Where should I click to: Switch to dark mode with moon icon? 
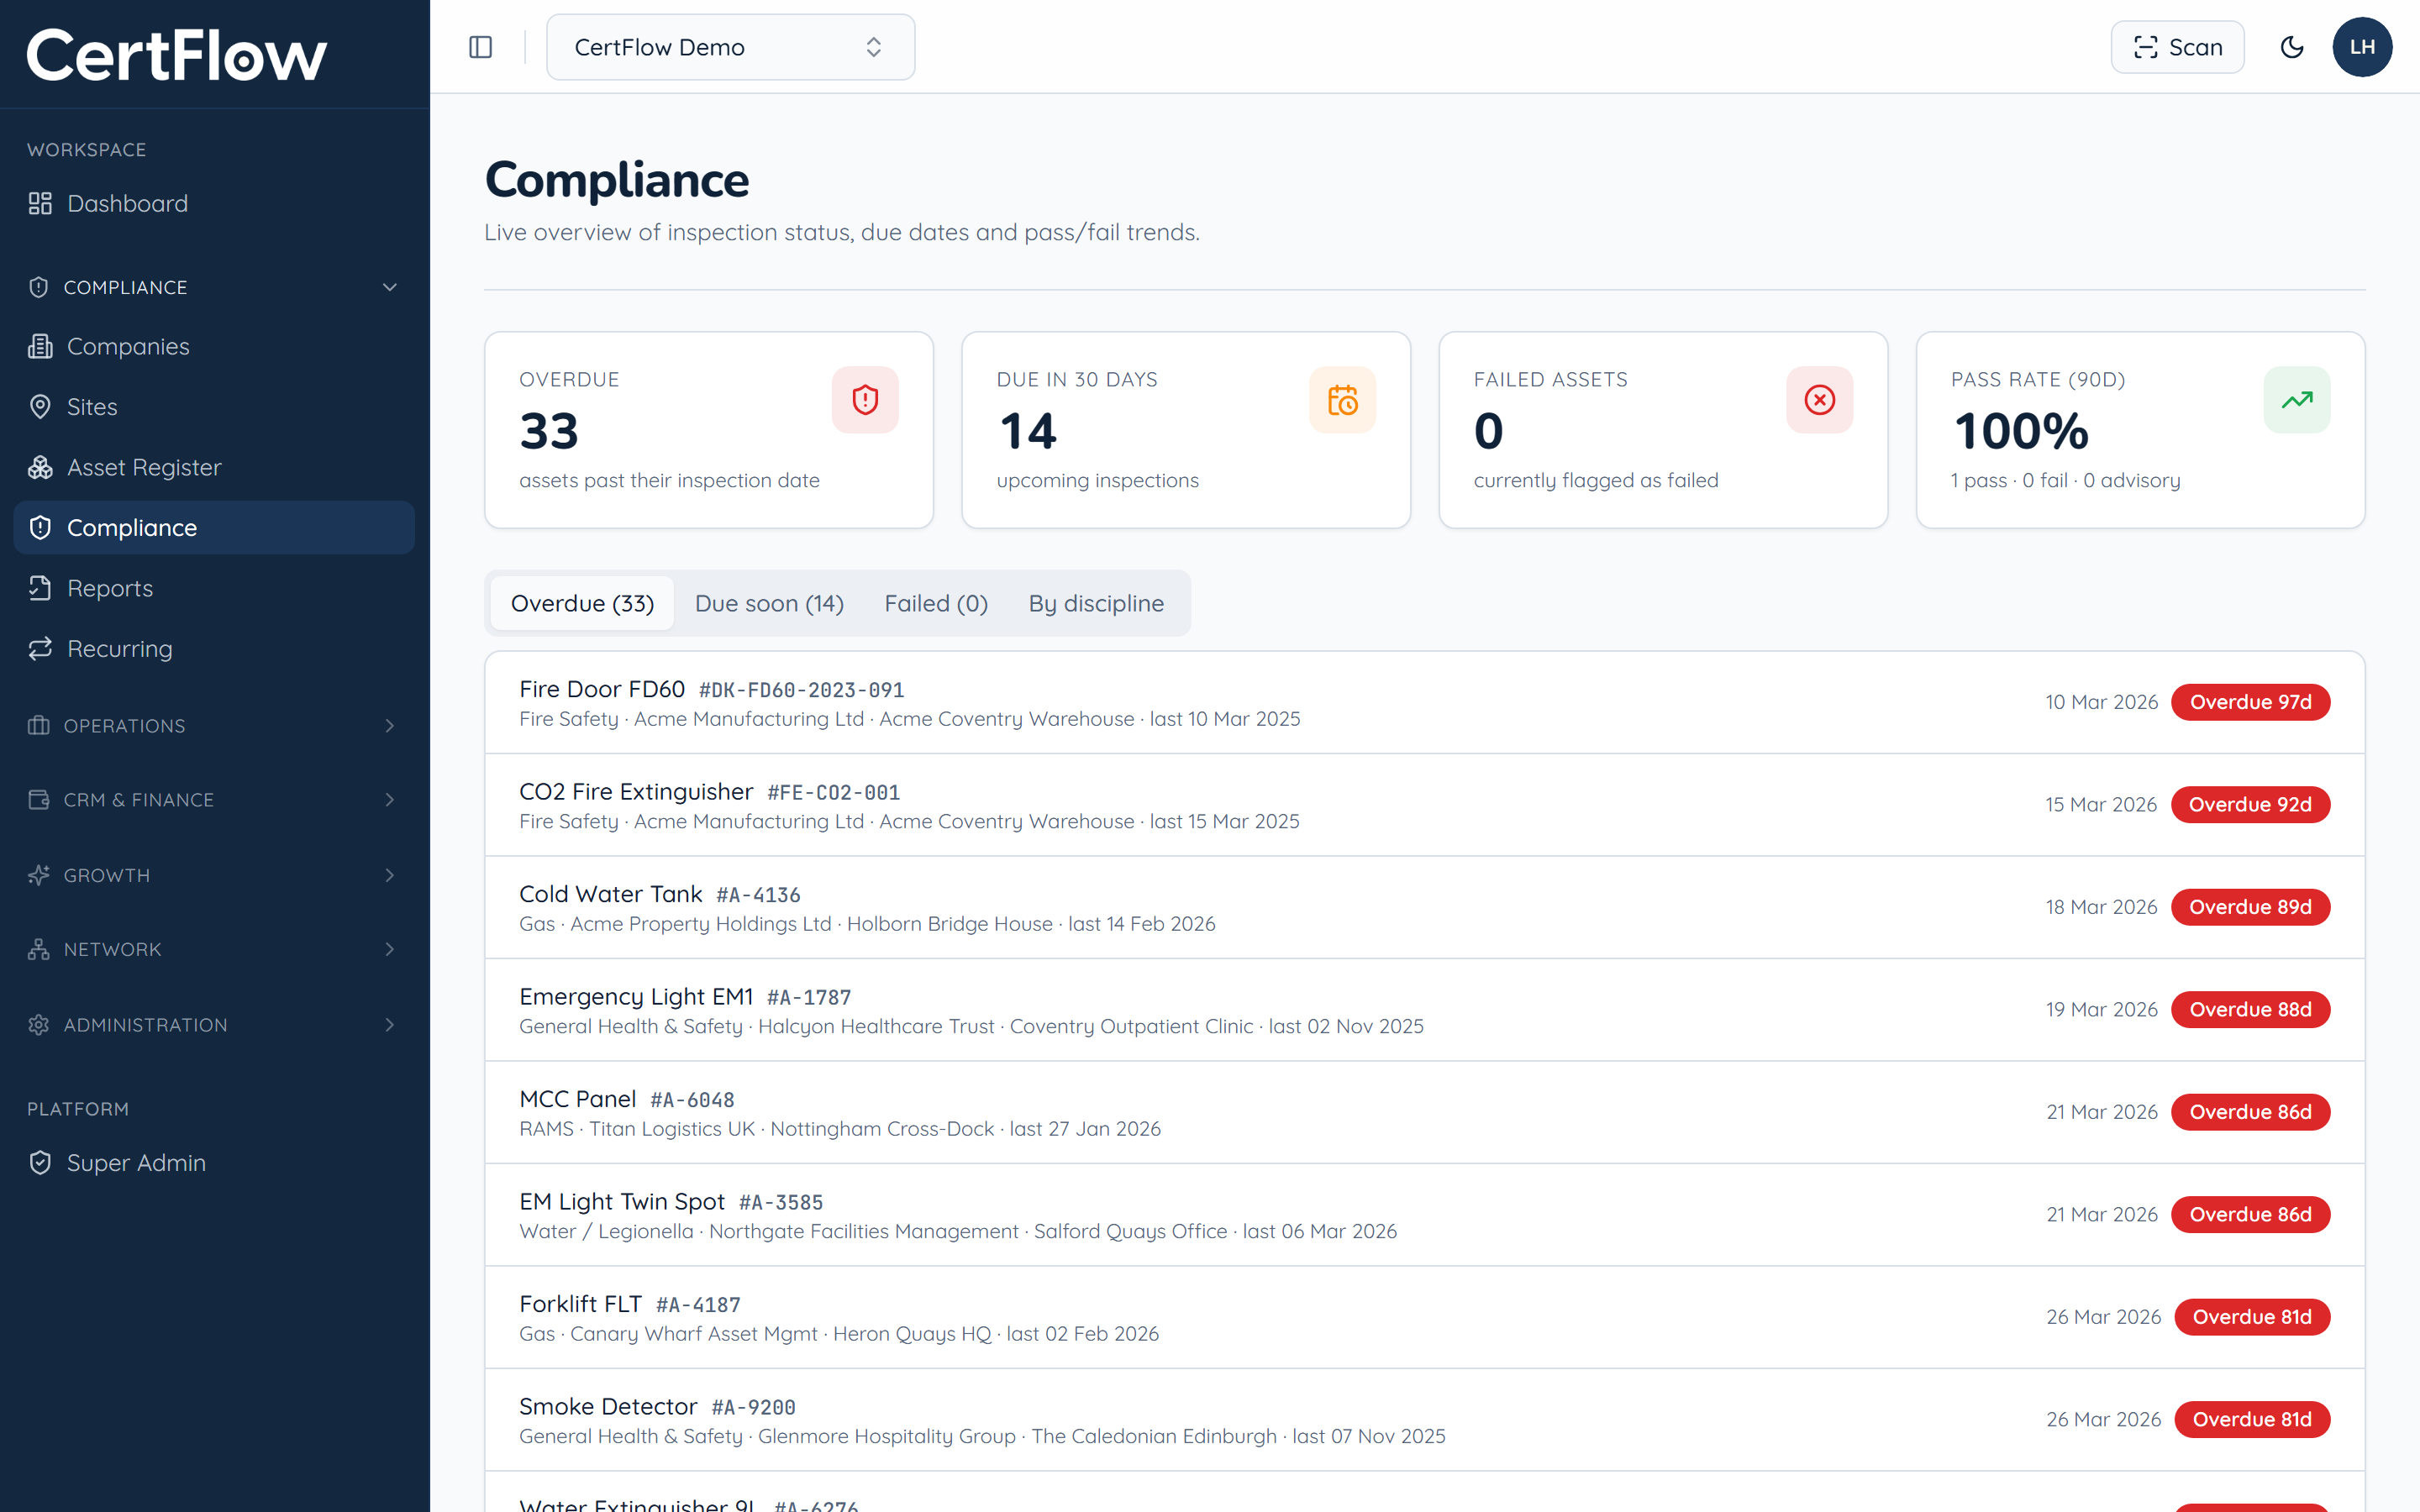[x=2291, y=47]
